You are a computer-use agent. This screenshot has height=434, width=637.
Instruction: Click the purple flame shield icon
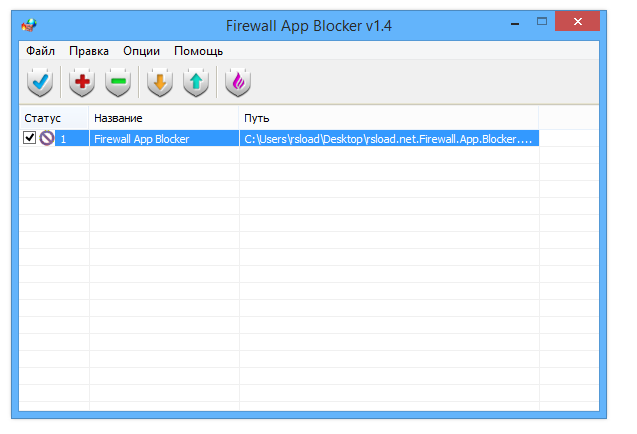tap(237, 83)
